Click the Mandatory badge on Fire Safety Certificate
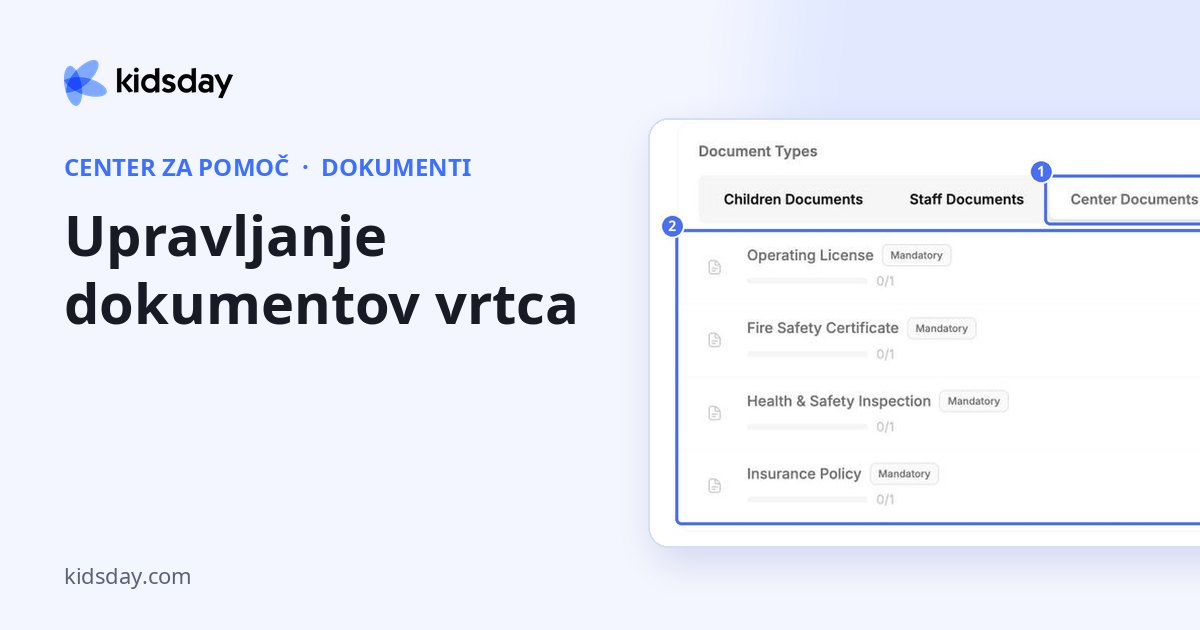1200x630 pixels. 941,328
